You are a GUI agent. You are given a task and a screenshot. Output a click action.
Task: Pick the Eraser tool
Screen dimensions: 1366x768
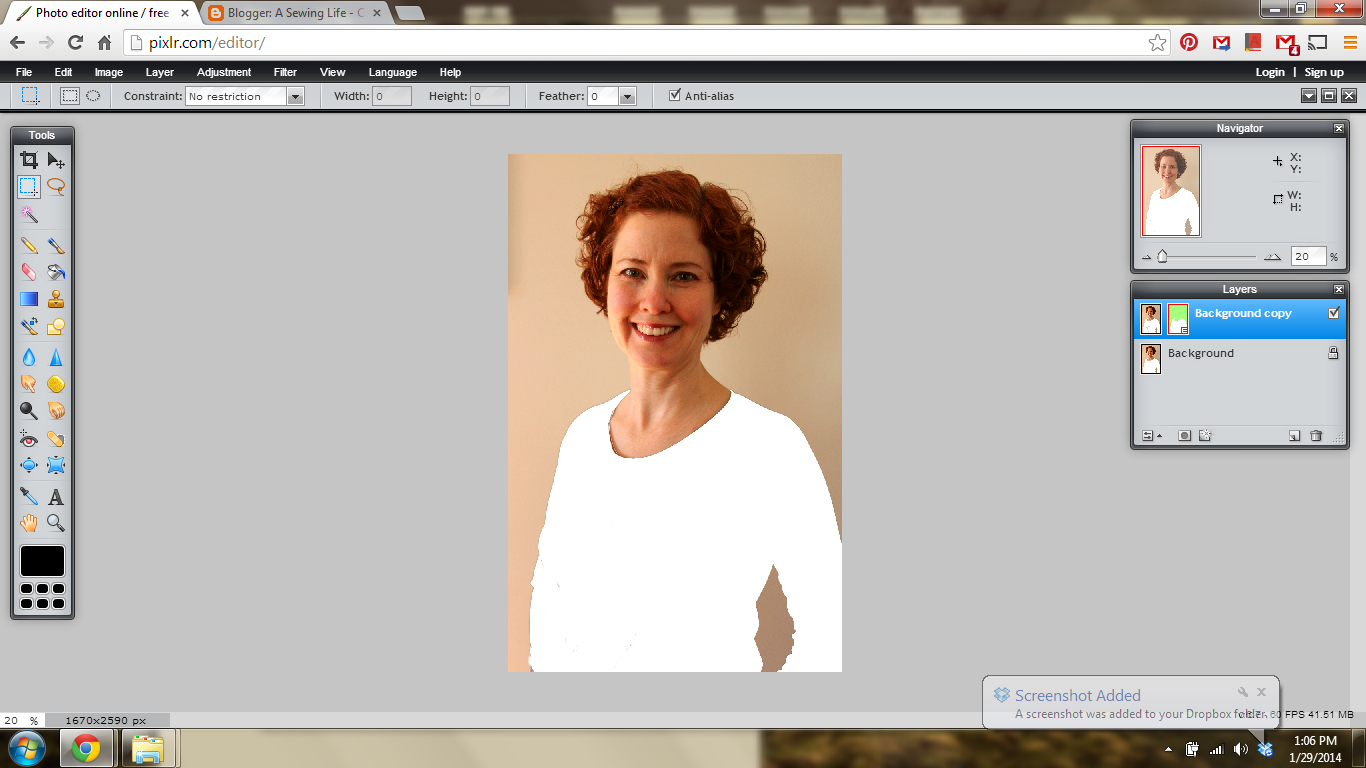tap(29, 272)
